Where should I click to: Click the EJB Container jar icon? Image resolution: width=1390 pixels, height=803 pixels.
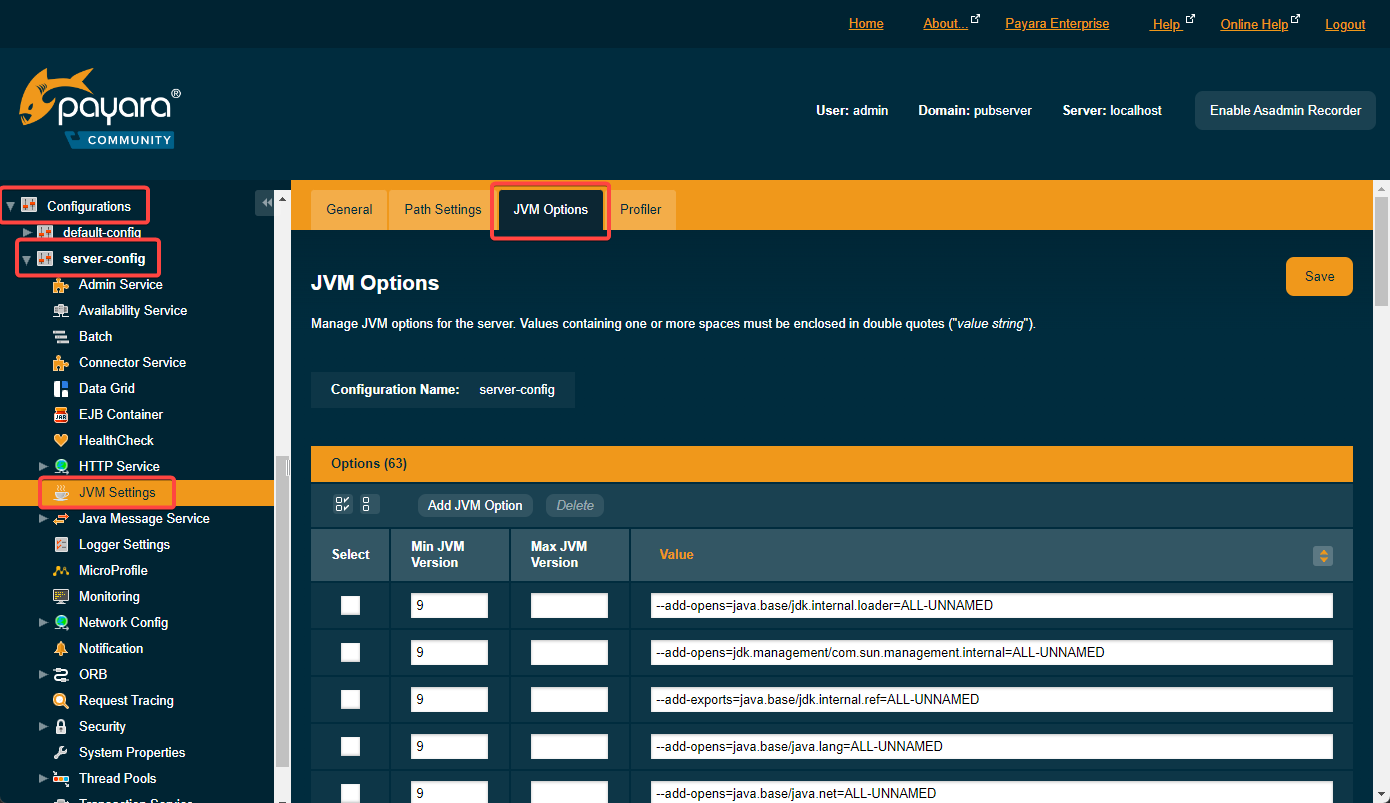click(x=61, y=414)
